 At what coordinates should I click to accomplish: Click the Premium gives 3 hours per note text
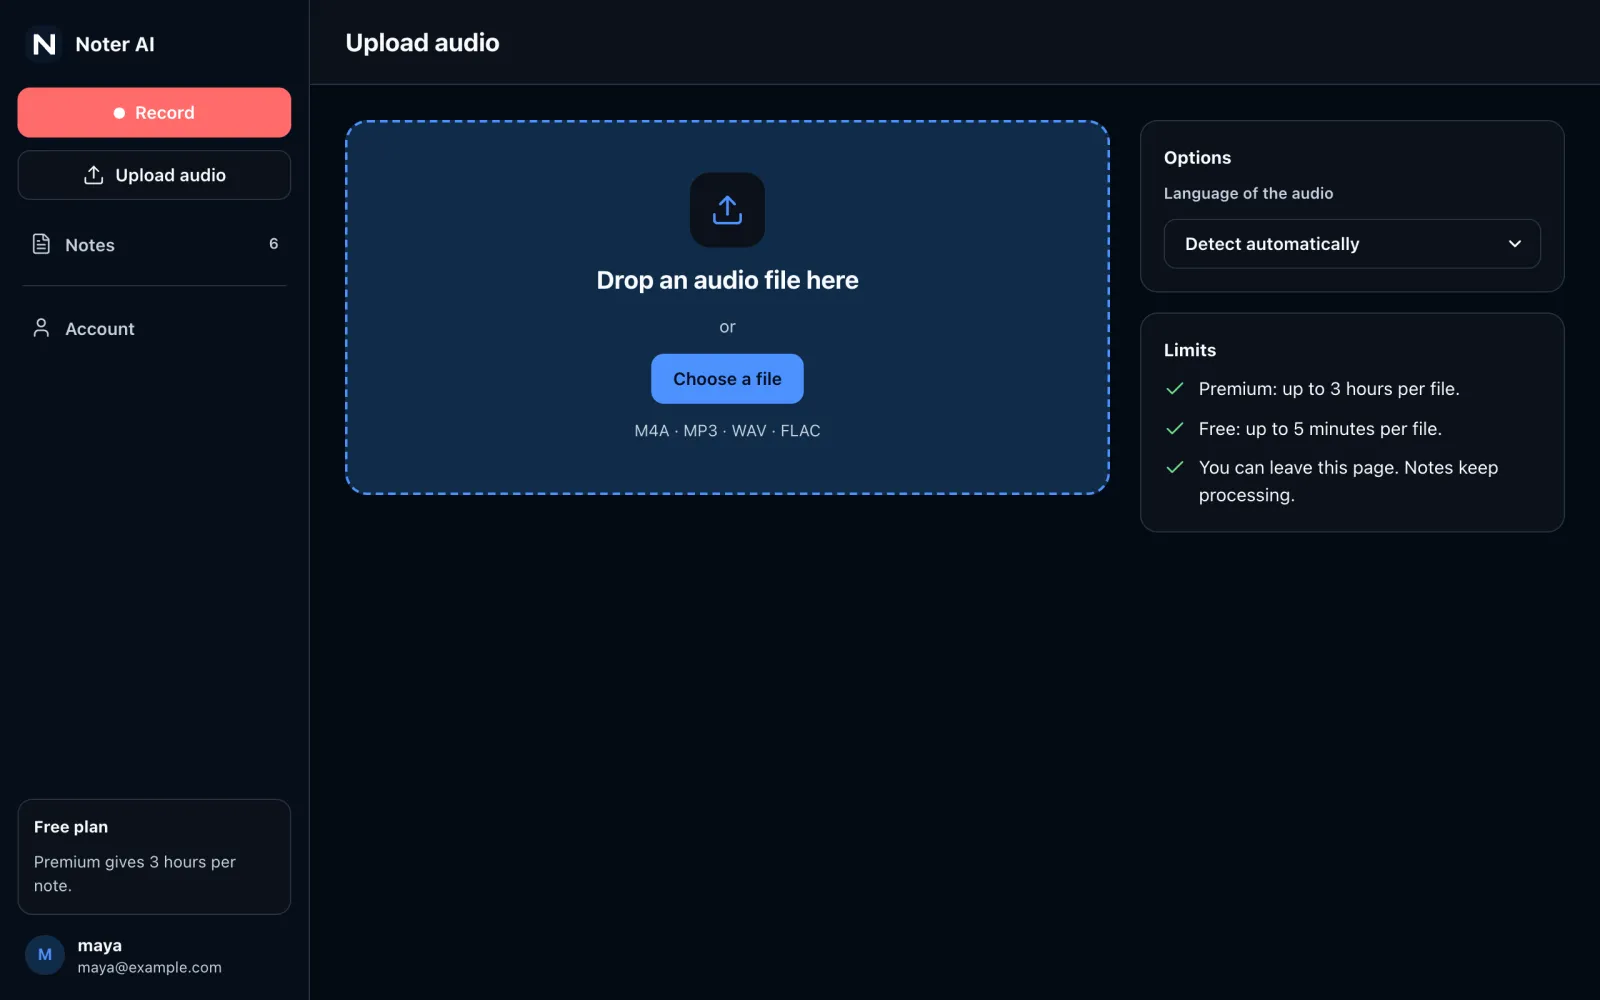[x=135, y=874]
